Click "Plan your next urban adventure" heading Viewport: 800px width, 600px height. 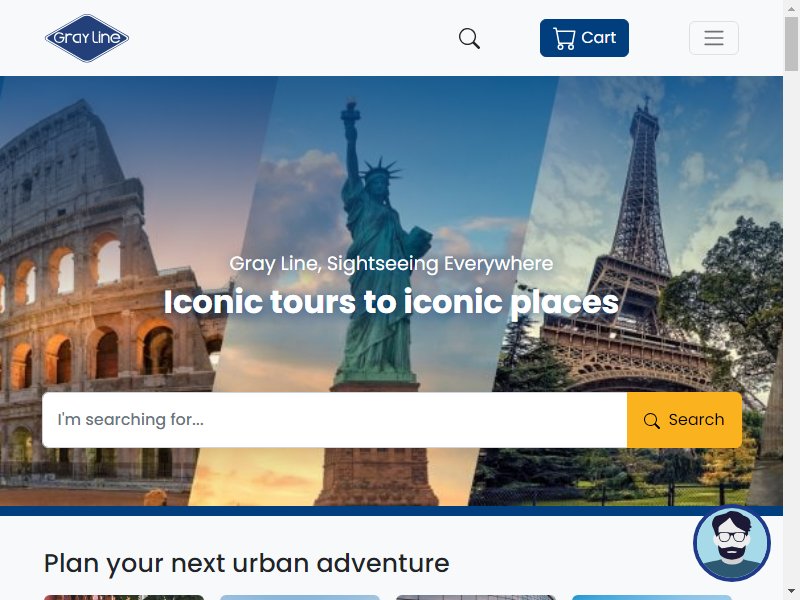coord(247,564)
